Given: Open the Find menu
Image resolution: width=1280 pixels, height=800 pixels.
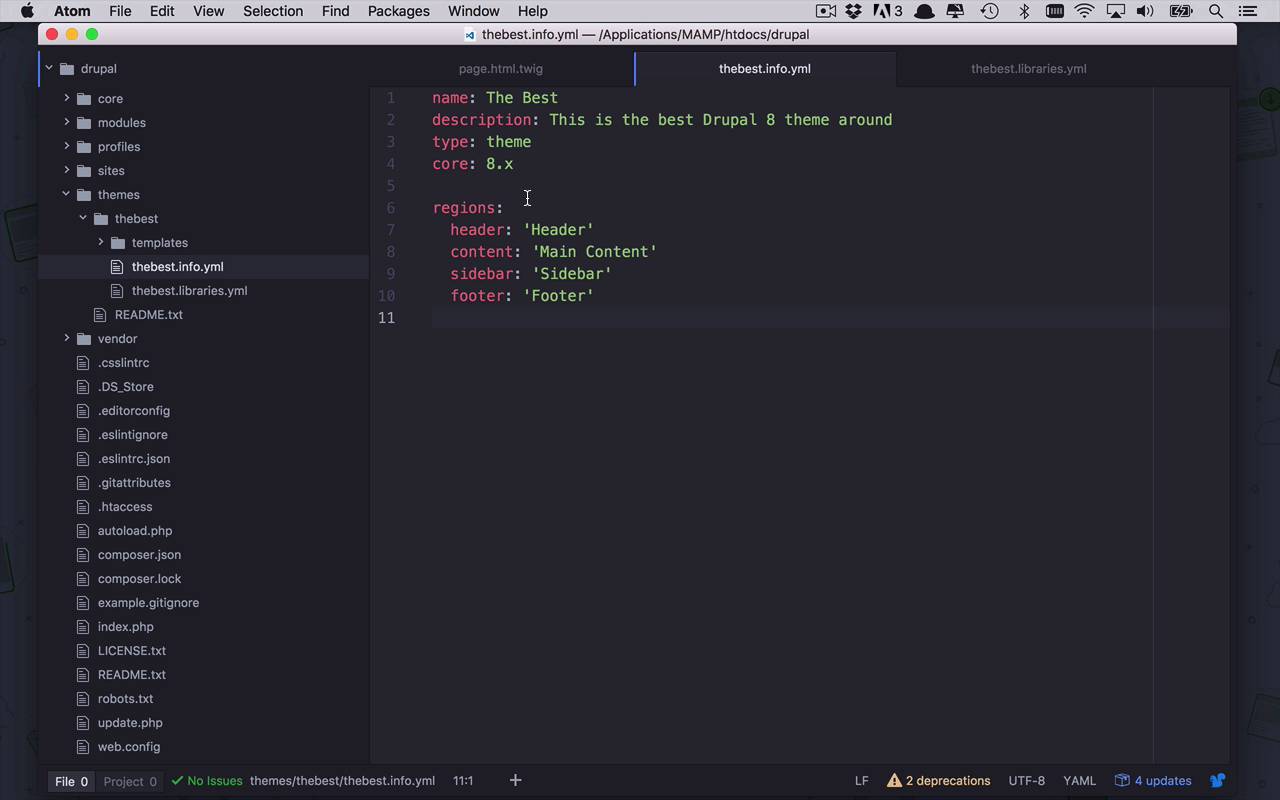Looking at the screenshot, I should tap(335, 11).
